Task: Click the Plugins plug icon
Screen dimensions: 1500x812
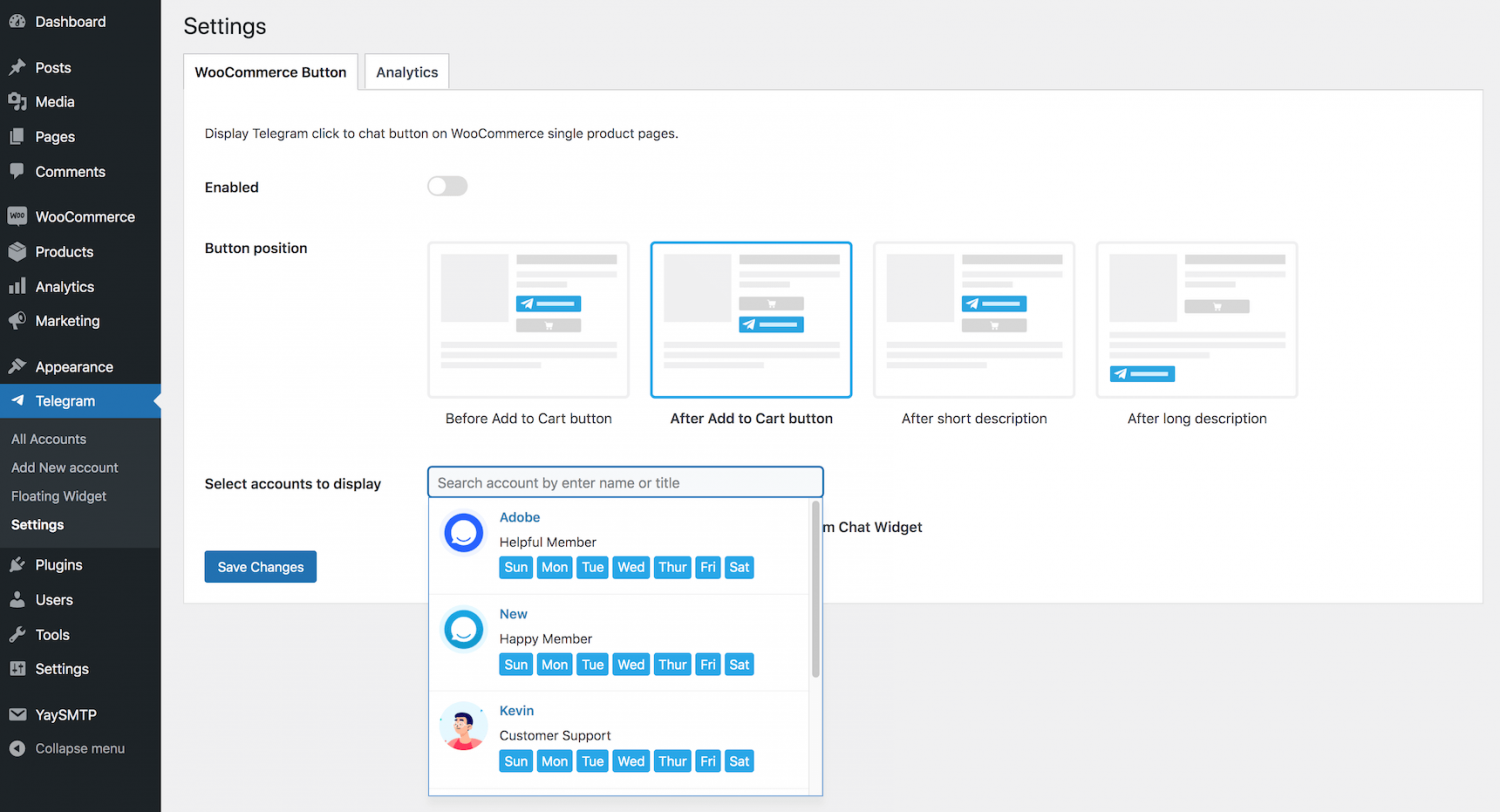Action: [17, 565]
